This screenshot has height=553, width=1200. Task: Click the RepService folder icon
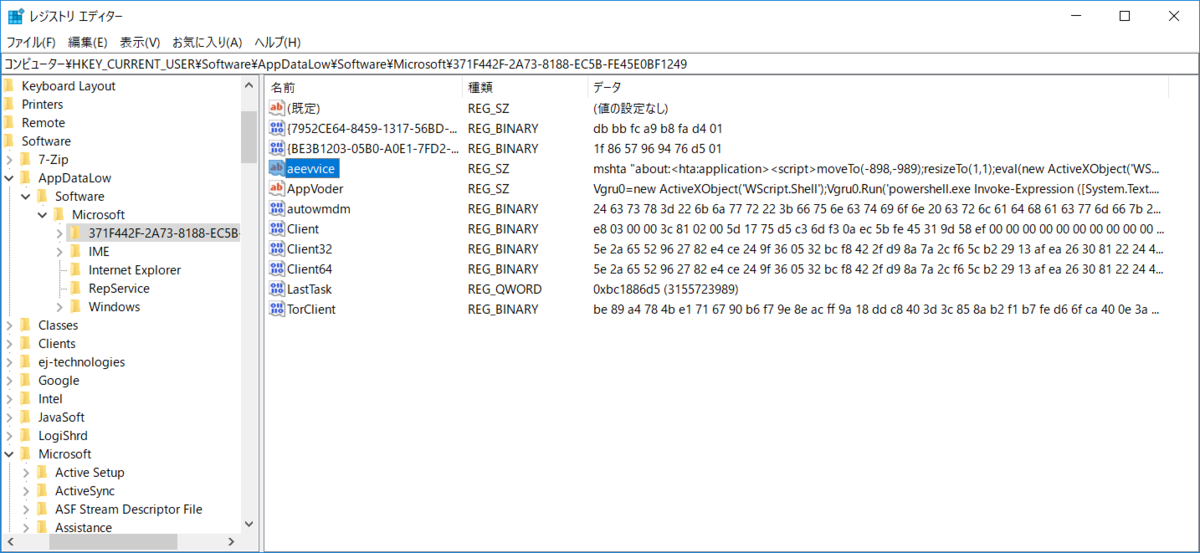[76, 288]
